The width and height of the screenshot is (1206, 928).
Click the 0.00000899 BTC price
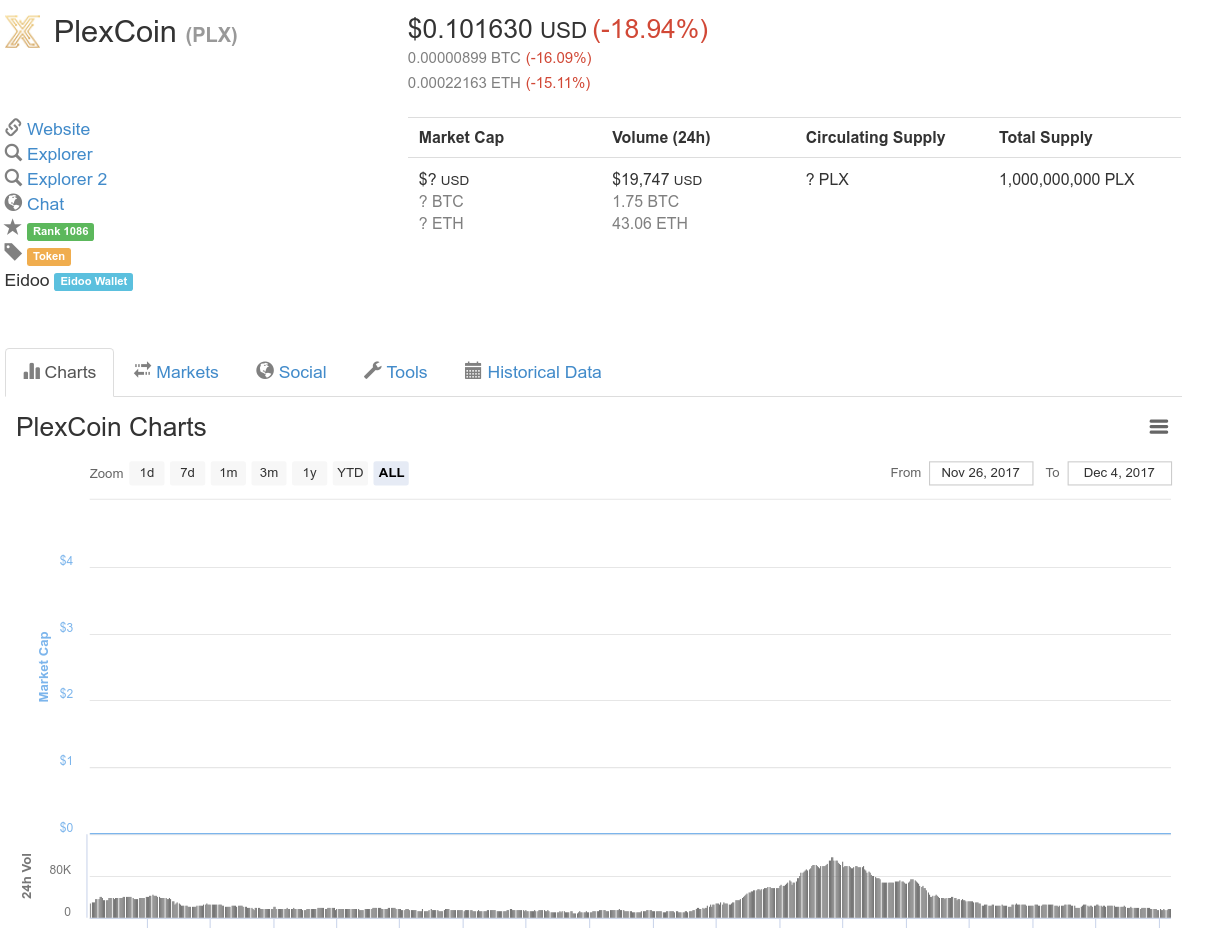pyautogui.click(x=464, y=58)
